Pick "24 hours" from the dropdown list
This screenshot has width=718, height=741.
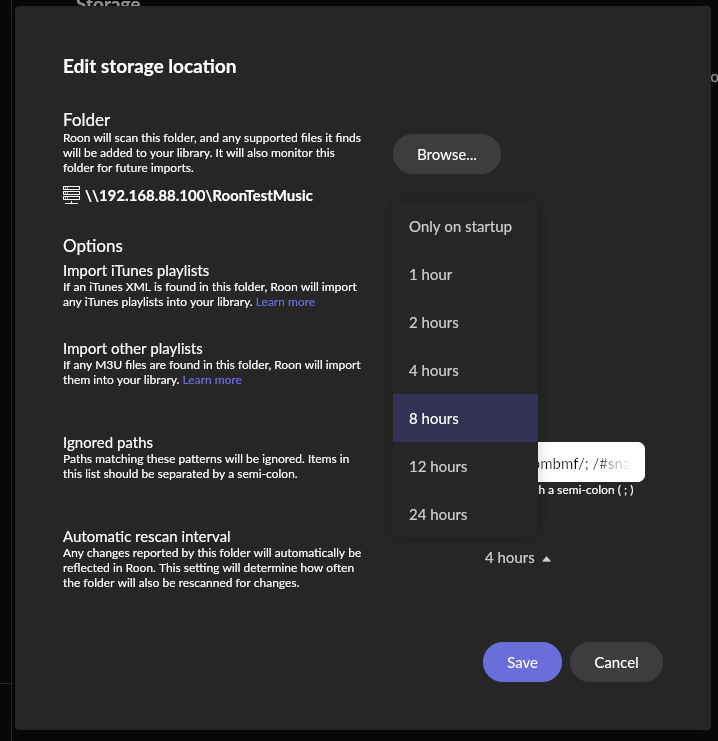pos(438,515)
